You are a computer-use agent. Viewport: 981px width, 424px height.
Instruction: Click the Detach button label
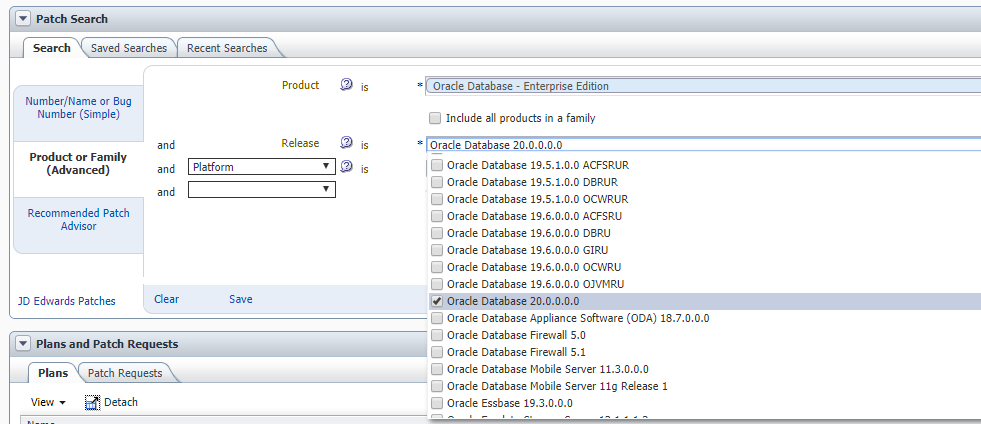[121, 402]
